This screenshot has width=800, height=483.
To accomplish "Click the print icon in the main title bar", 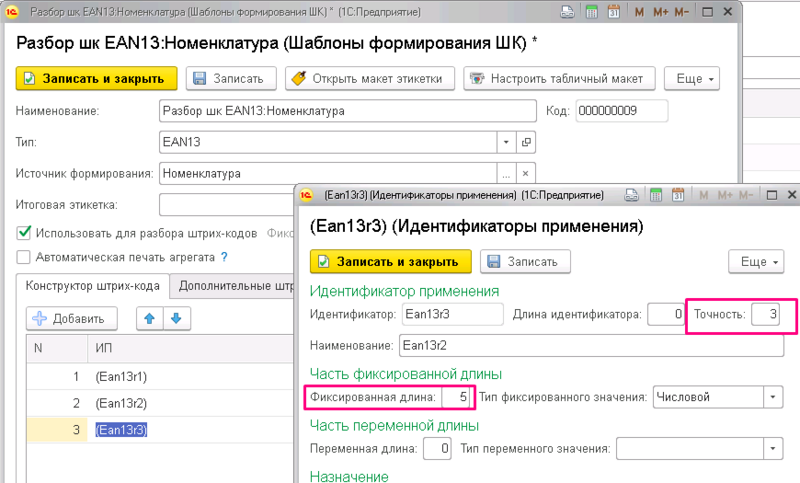I will pos(569,13).
